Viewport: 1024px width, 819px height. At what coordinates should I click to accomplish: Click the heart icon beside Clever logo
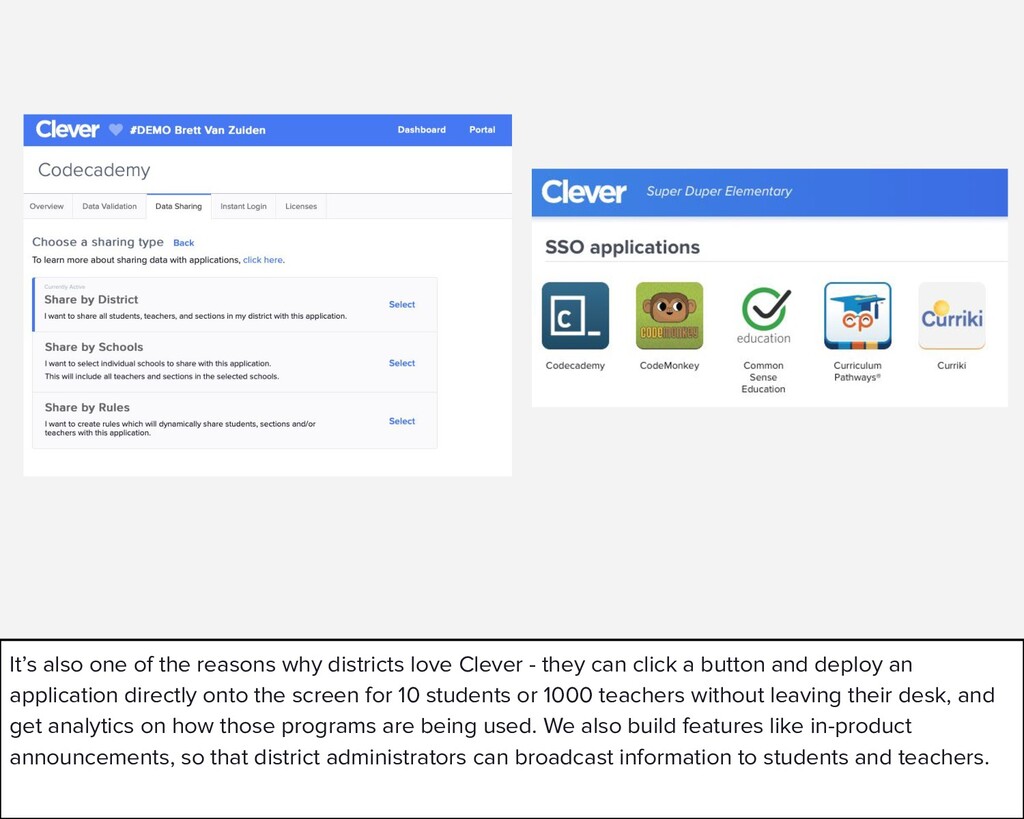pyautogui.click(x=115, y=129)
